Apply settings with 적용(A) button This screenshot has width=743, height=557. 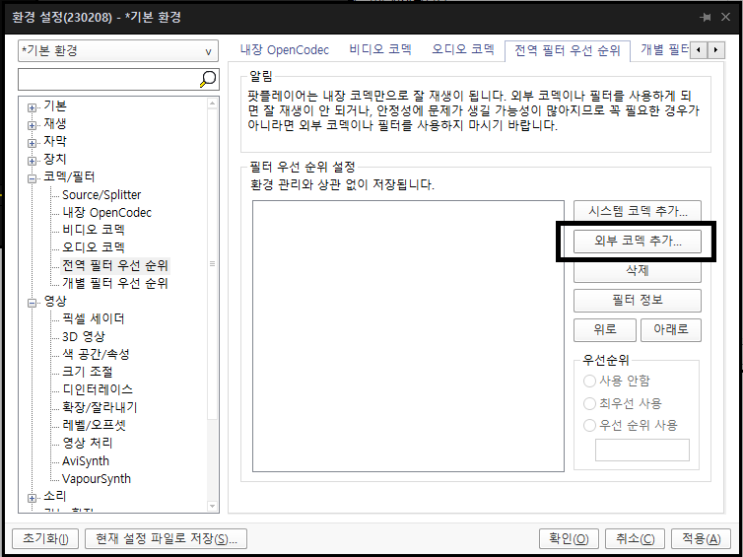pyautogui.click(x=701, y=539)
